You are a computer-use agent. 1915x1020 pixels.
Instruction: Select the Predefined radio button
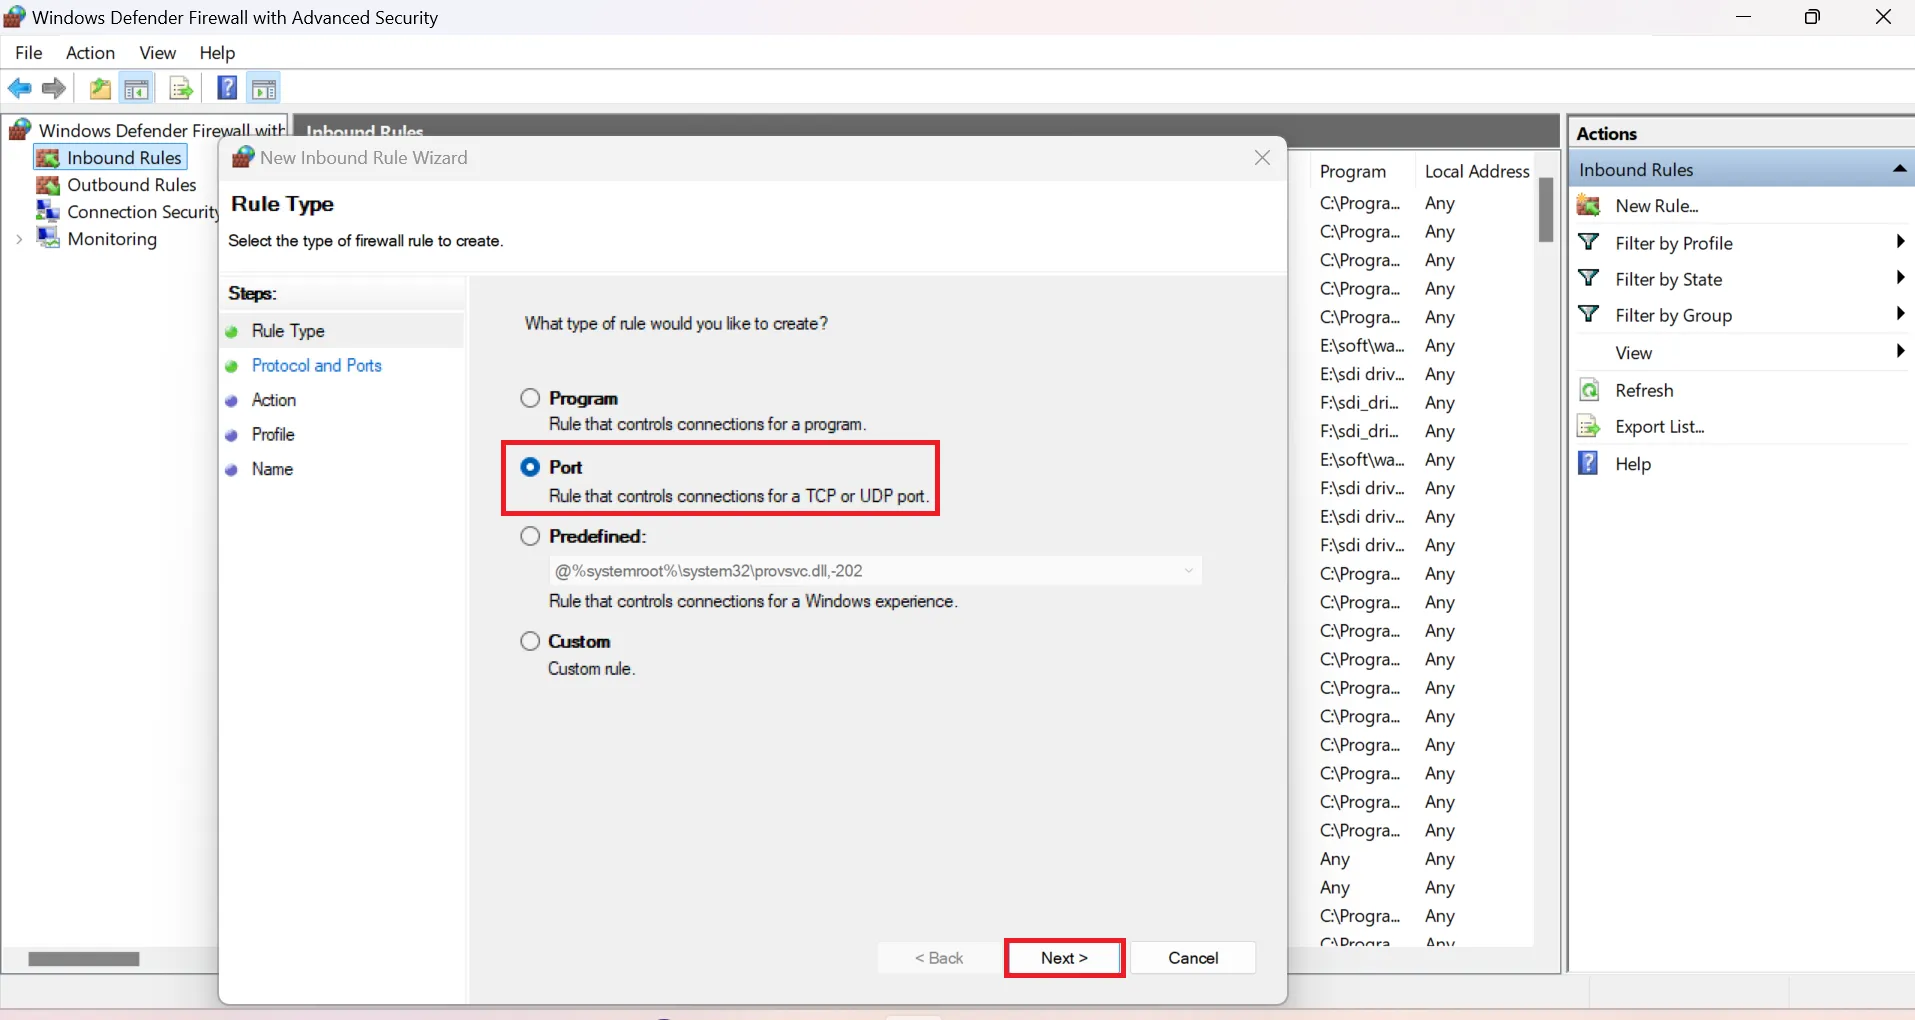(x=530, y=536)
